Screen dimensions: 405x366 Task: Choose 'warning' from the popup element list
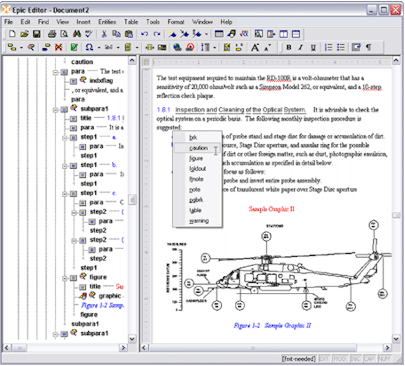(199, 221)
